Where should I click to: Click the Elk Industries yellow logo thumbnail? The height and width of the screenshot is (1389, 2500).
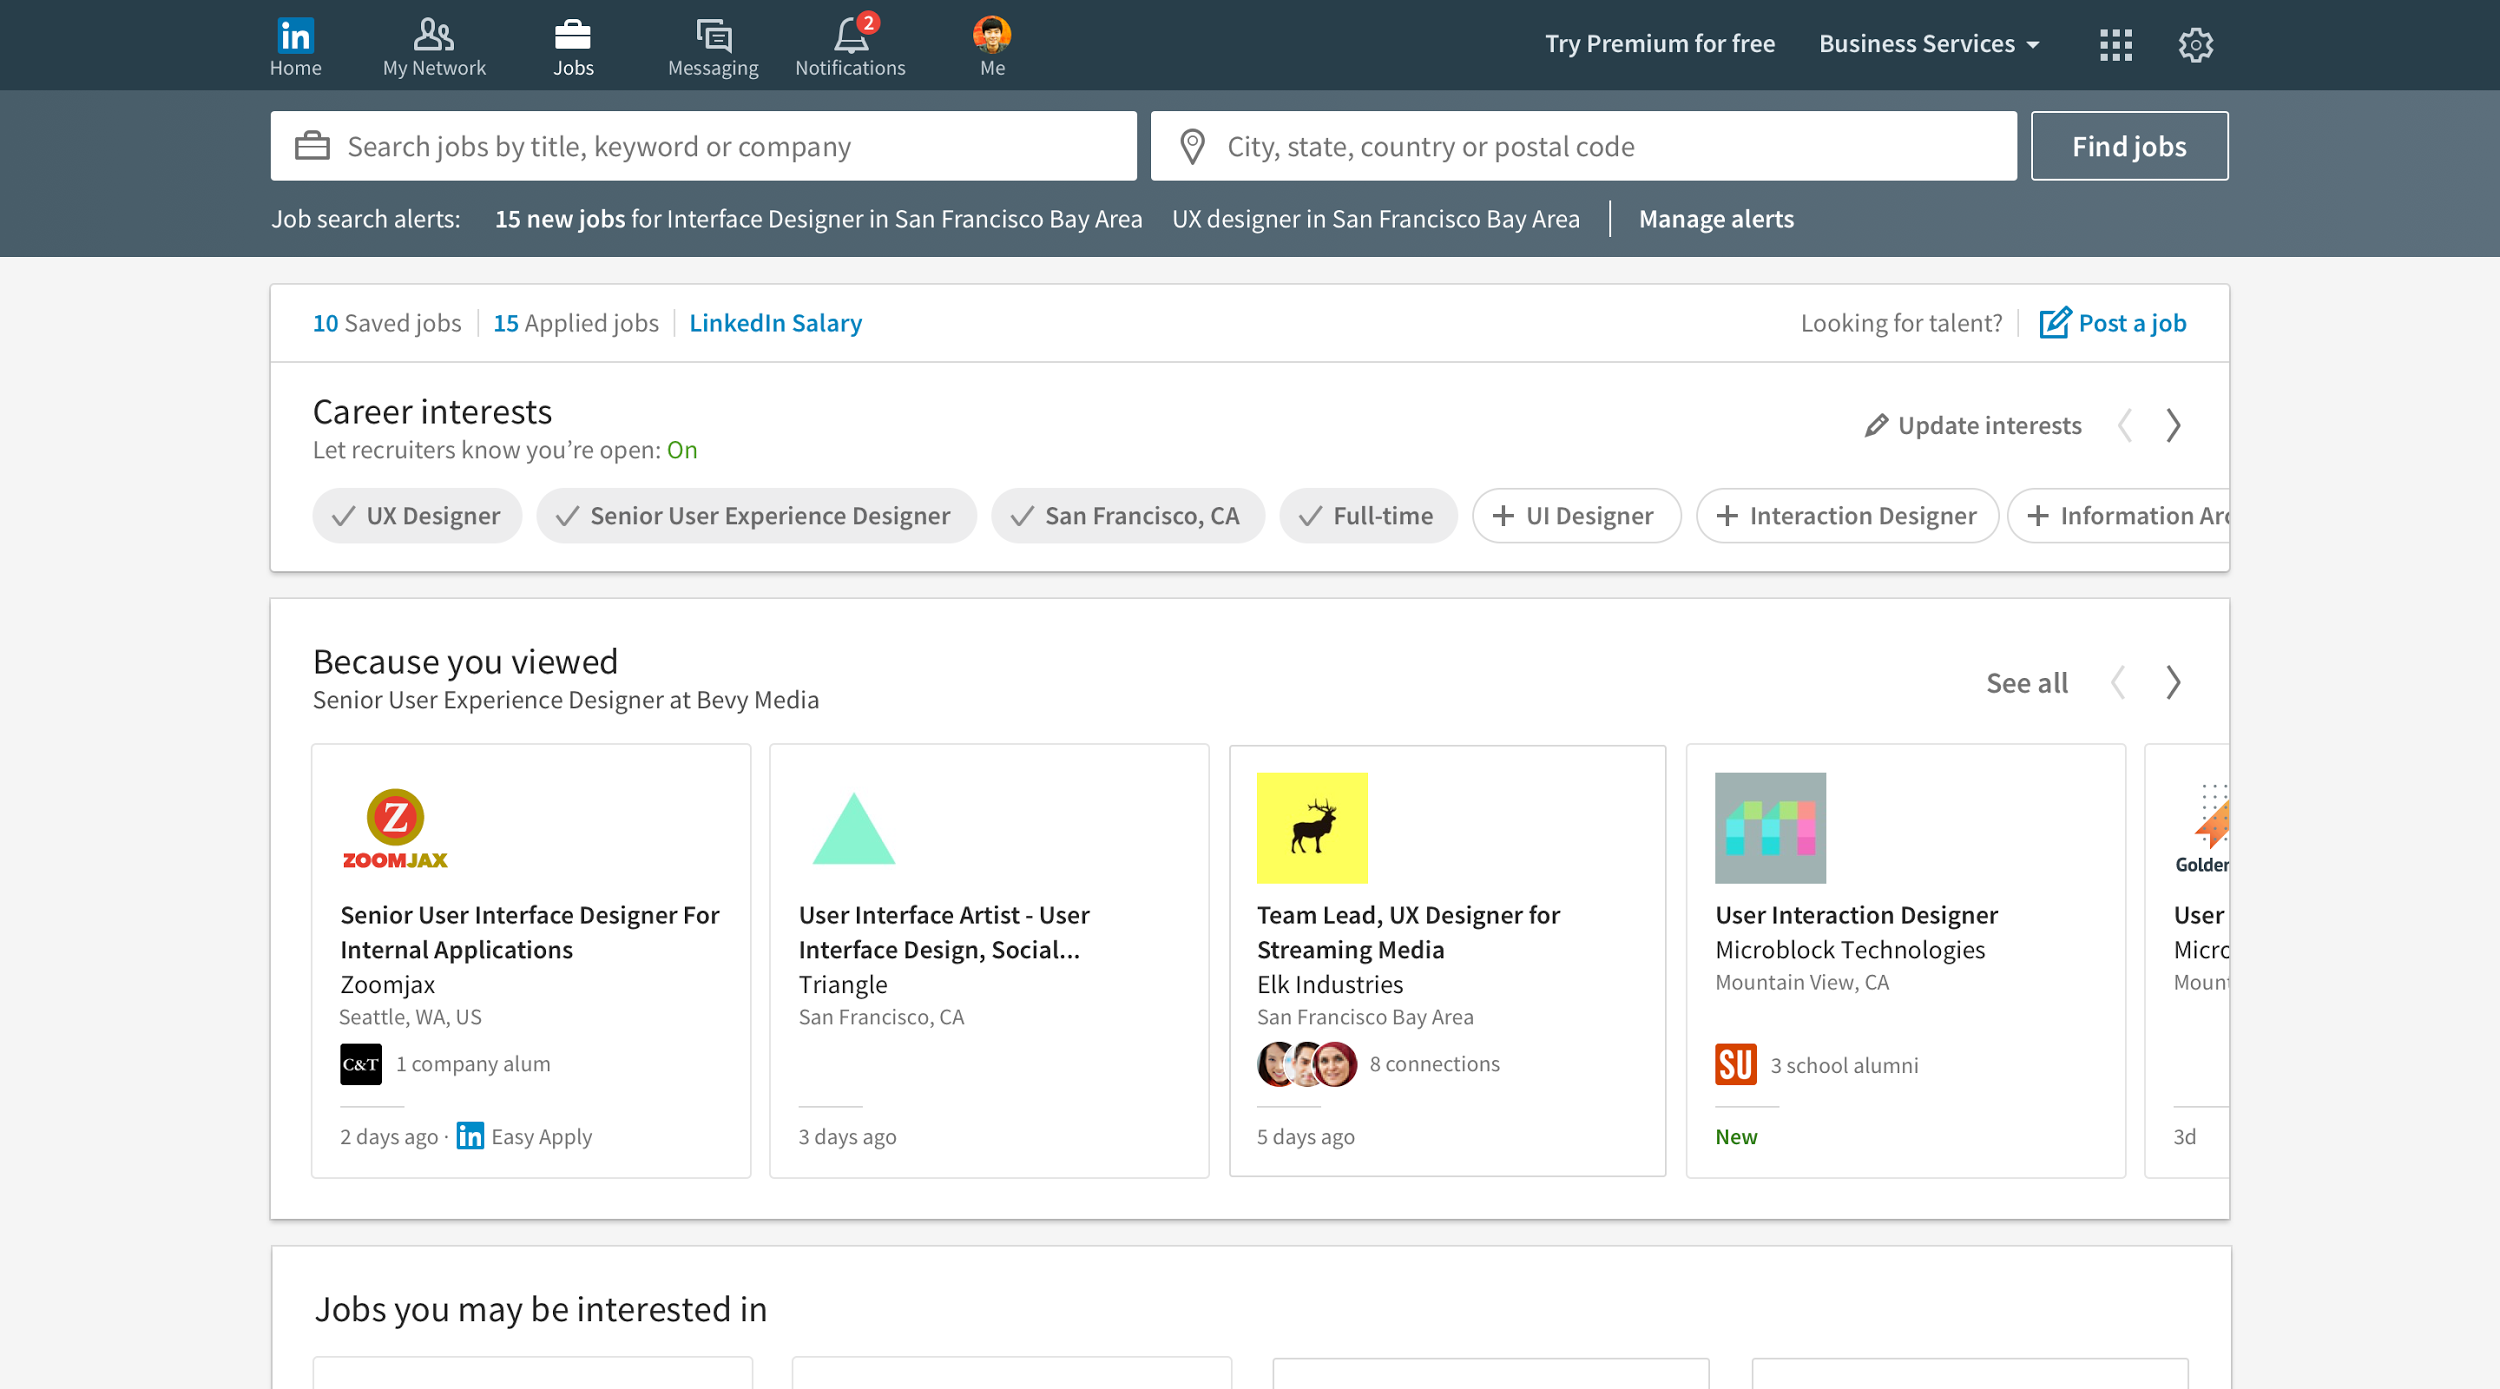(x=1311, y=828)
